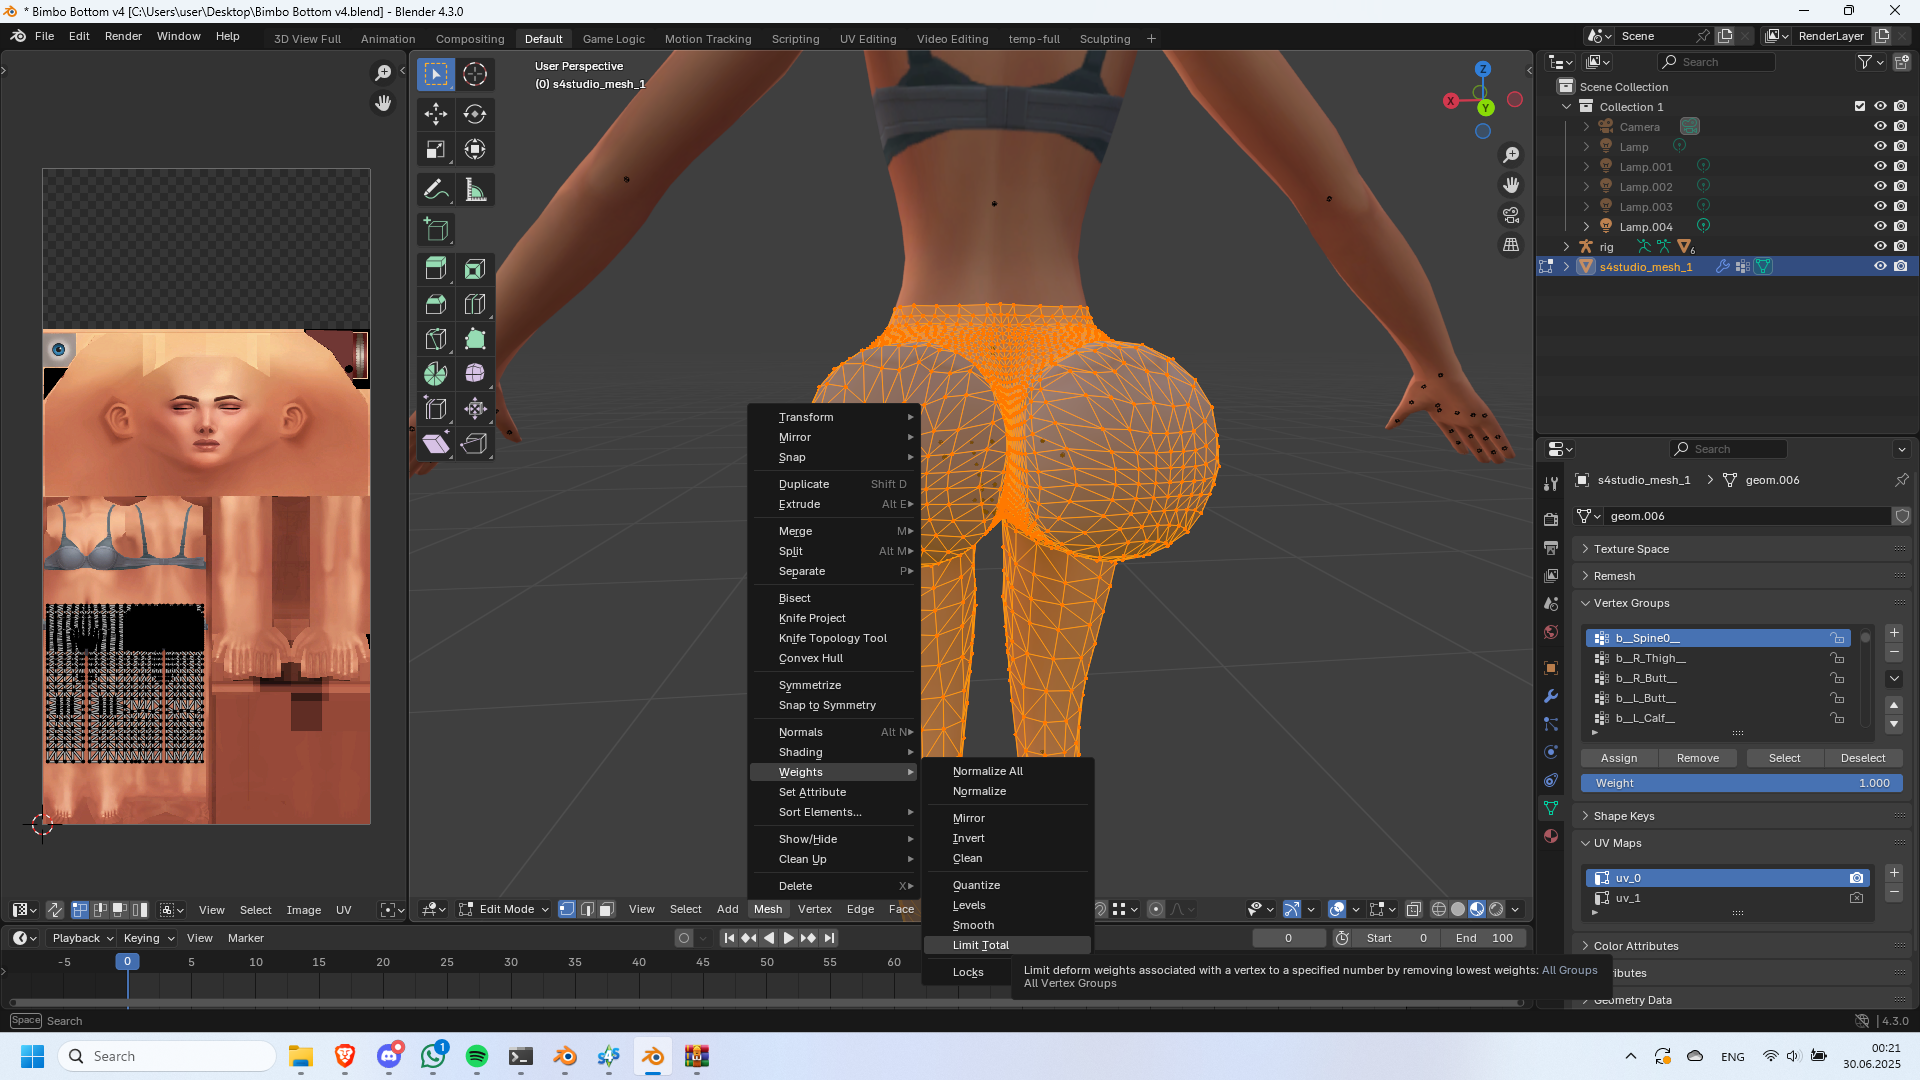Open the Modifiers wrench properties tab

coord(1551,696)
